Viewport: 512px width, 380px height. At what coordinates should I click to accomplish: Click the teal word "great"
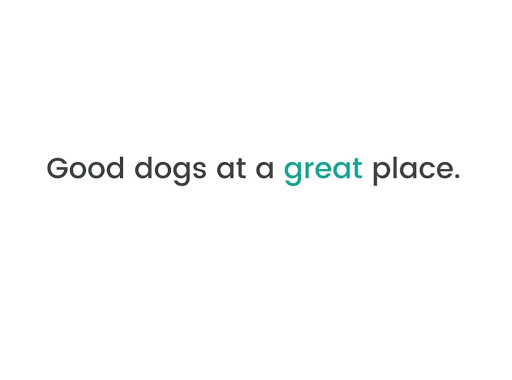pos(323,171)
